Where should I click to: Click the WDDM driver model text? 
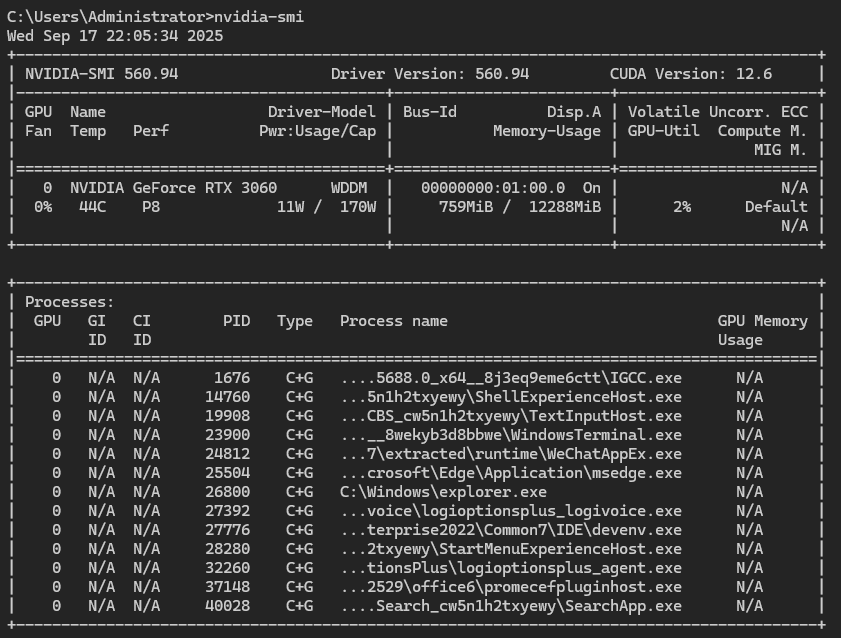[349, 188]
